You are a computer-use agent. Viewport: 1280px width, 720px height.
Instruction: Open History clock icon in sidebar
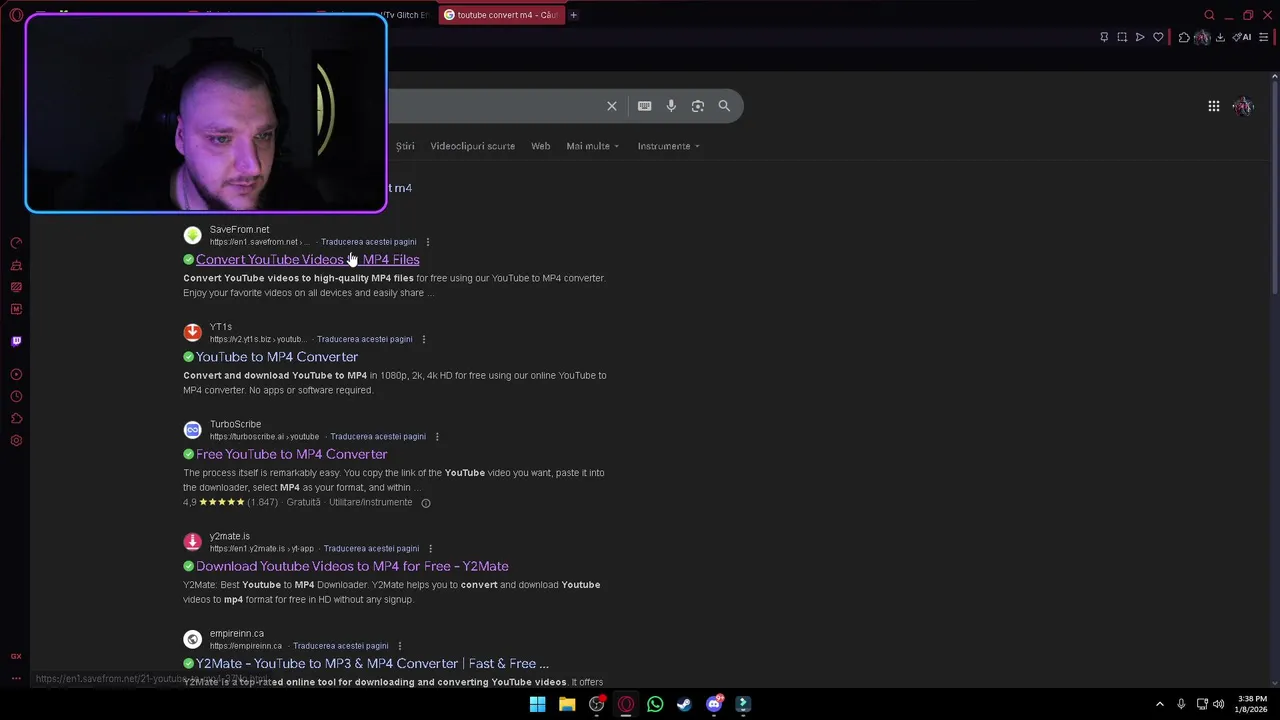[x=16, y=396]
